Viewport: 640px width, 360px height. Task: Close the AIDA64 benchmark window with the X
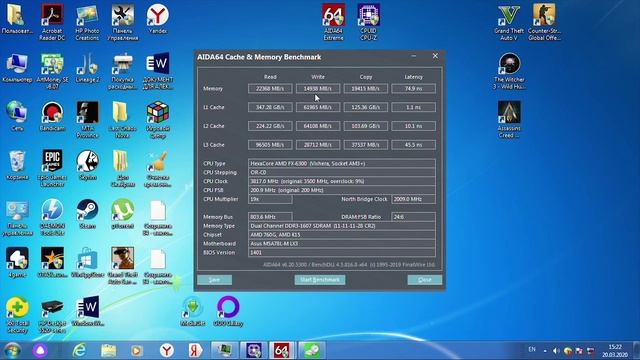(435, 56)
